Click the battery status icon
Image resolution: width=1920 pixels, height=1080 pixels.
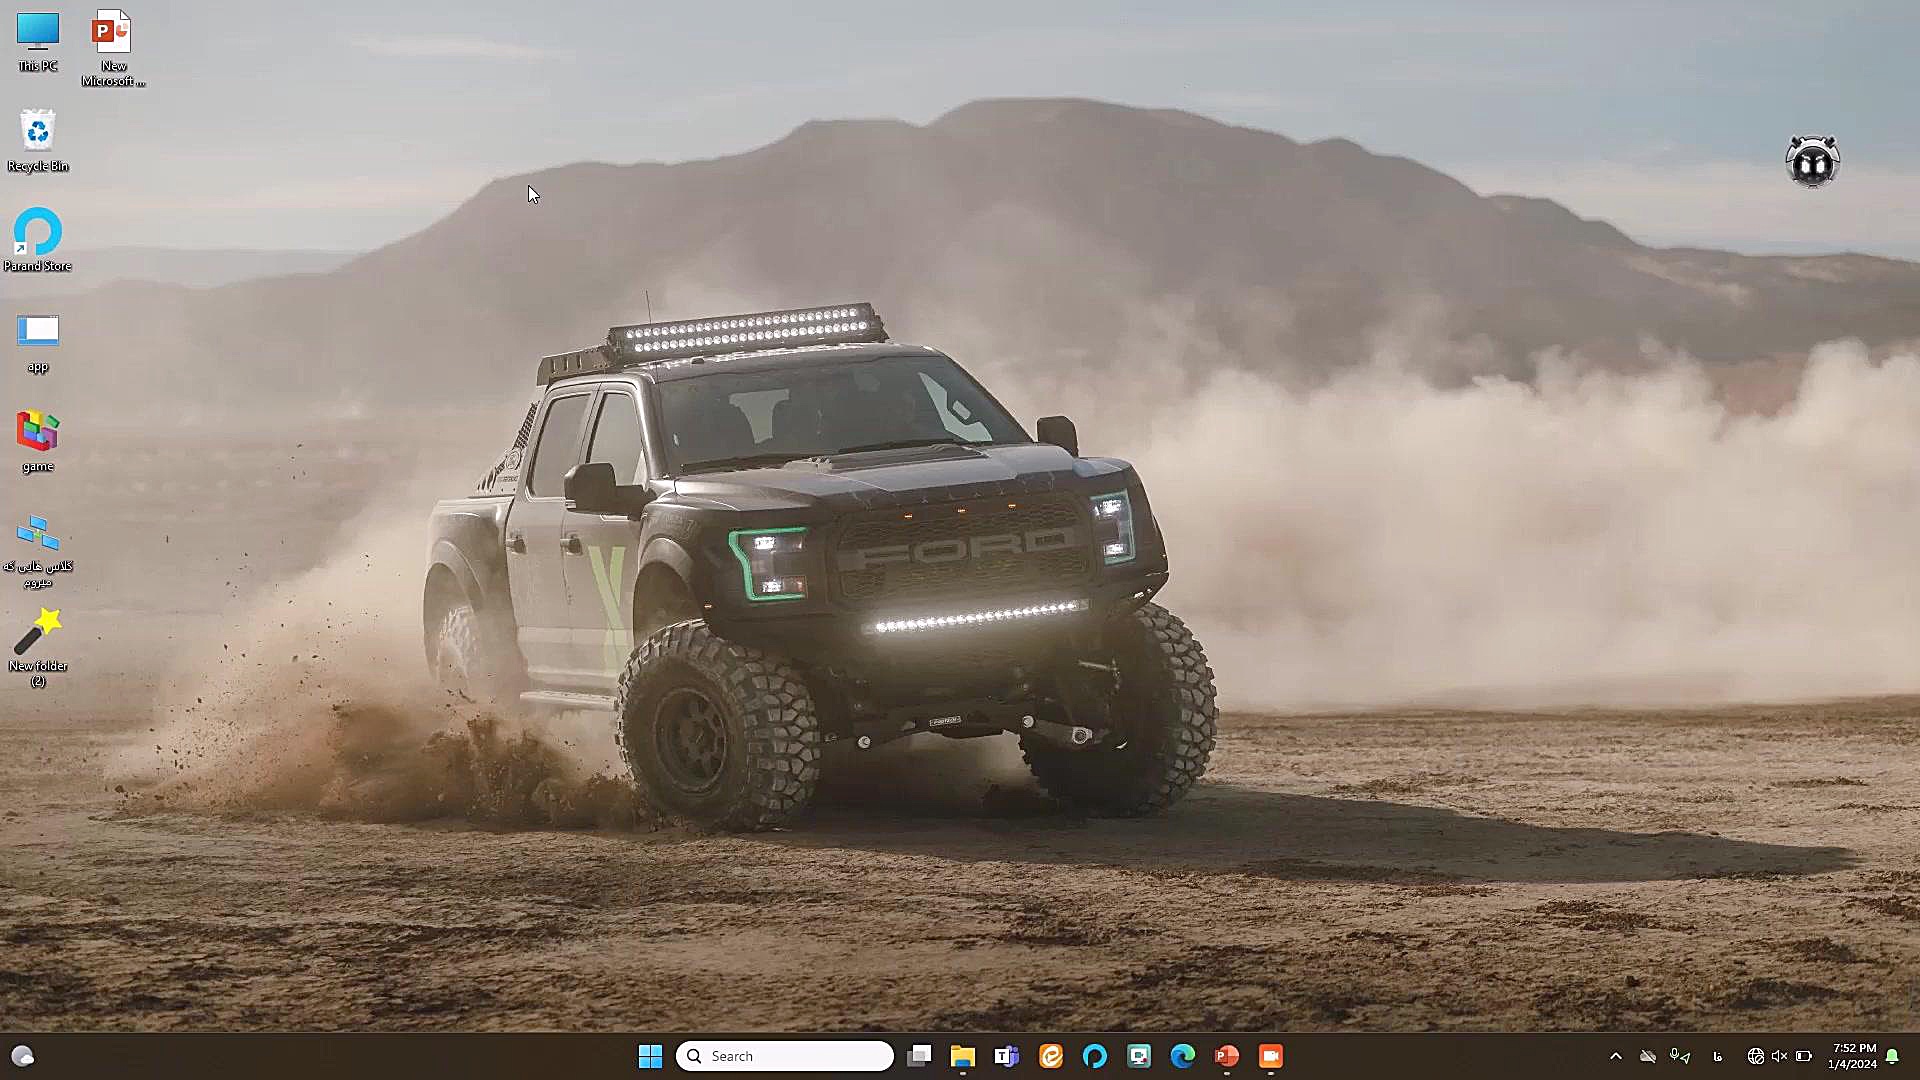1804,1056
